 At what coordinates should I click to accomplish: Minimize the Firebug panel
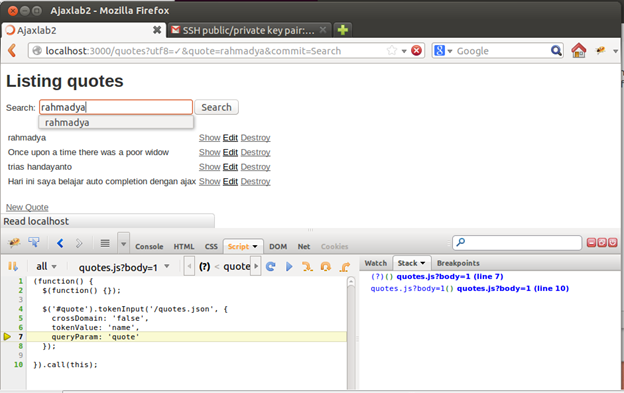coord(591,243)
